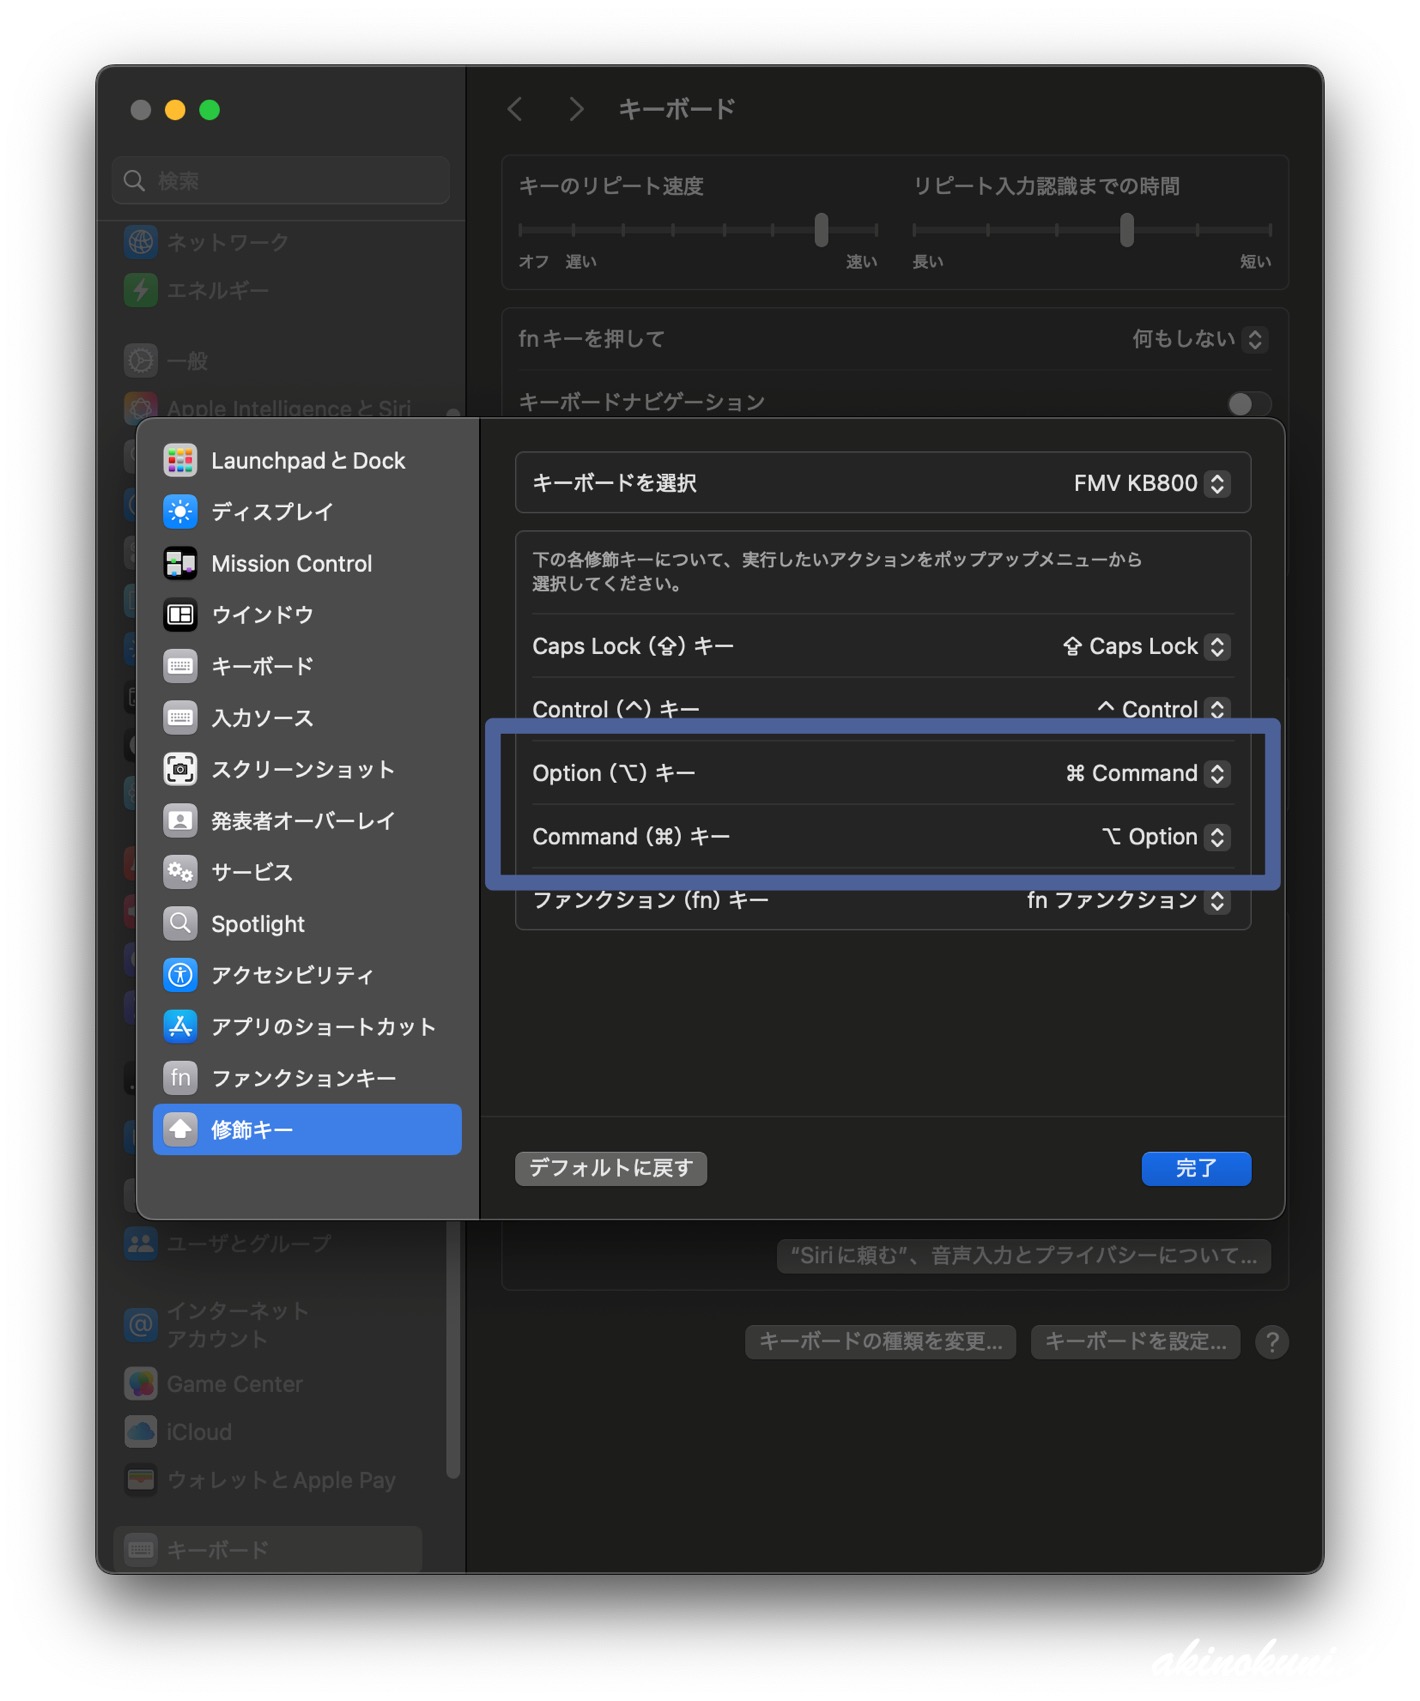Open the Command key popup set to Option
Image resolution: width=1420 pixels, height=1701 pixels.
(x=1217, y=837)
